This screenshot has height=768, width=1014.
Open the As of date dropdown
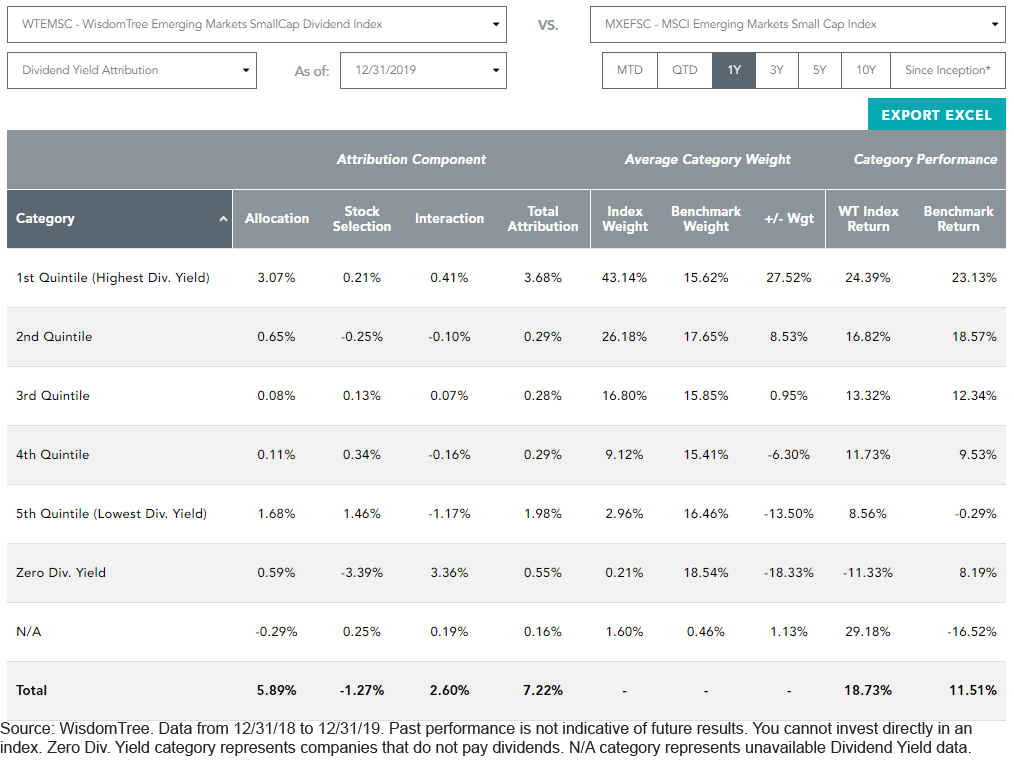(x=423, y=70)
